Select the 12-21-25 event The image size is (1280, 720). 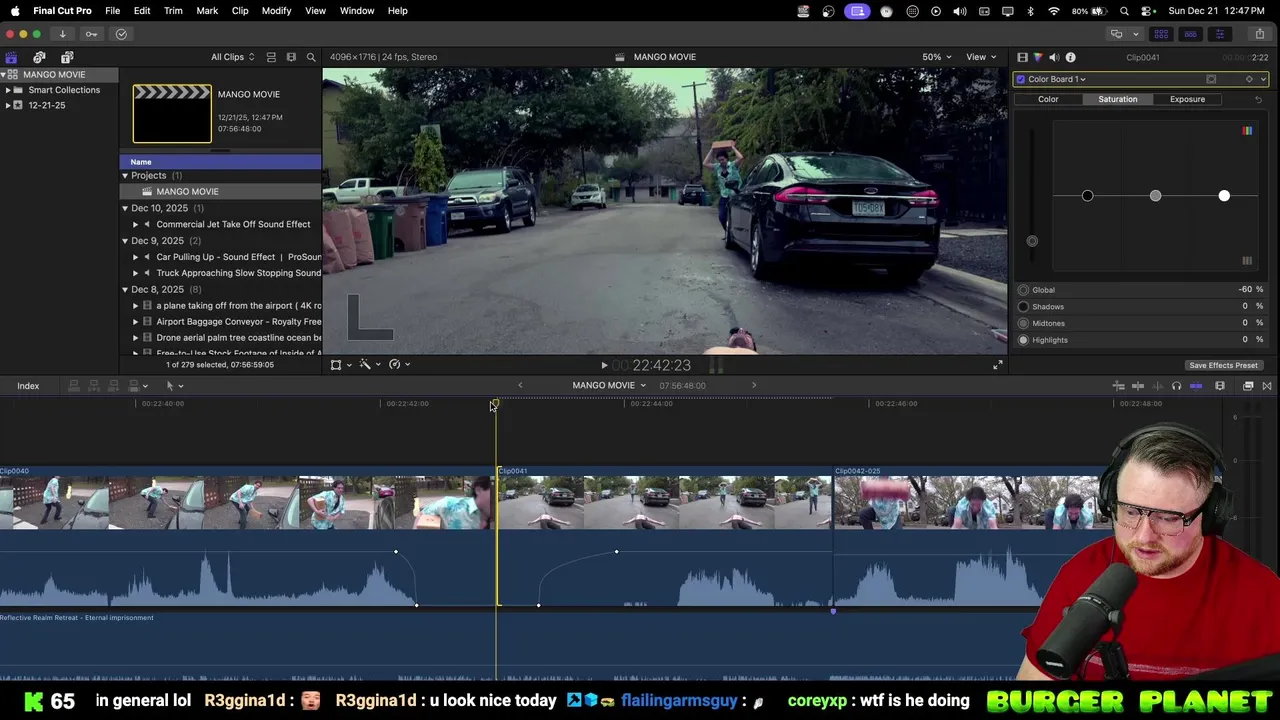pyautogui.click(x=46, y=105)
